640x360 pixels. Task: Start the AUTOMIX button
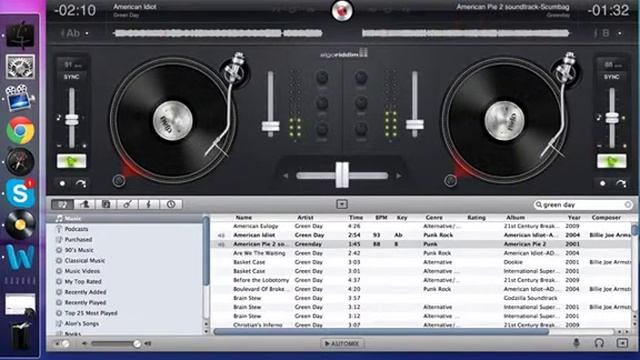342,344
